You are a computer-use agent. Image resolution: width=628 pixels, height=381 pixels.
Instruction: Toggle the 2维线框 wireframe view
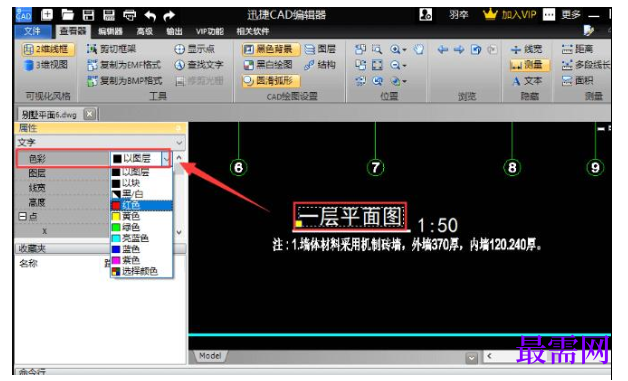(48, 49)
